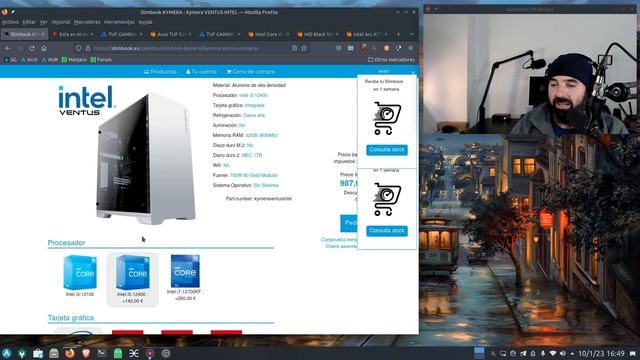Viewport: 640px width, 360px height.
Task: Select the Intel i3-12100 processor option
Action: click(80, 276)
